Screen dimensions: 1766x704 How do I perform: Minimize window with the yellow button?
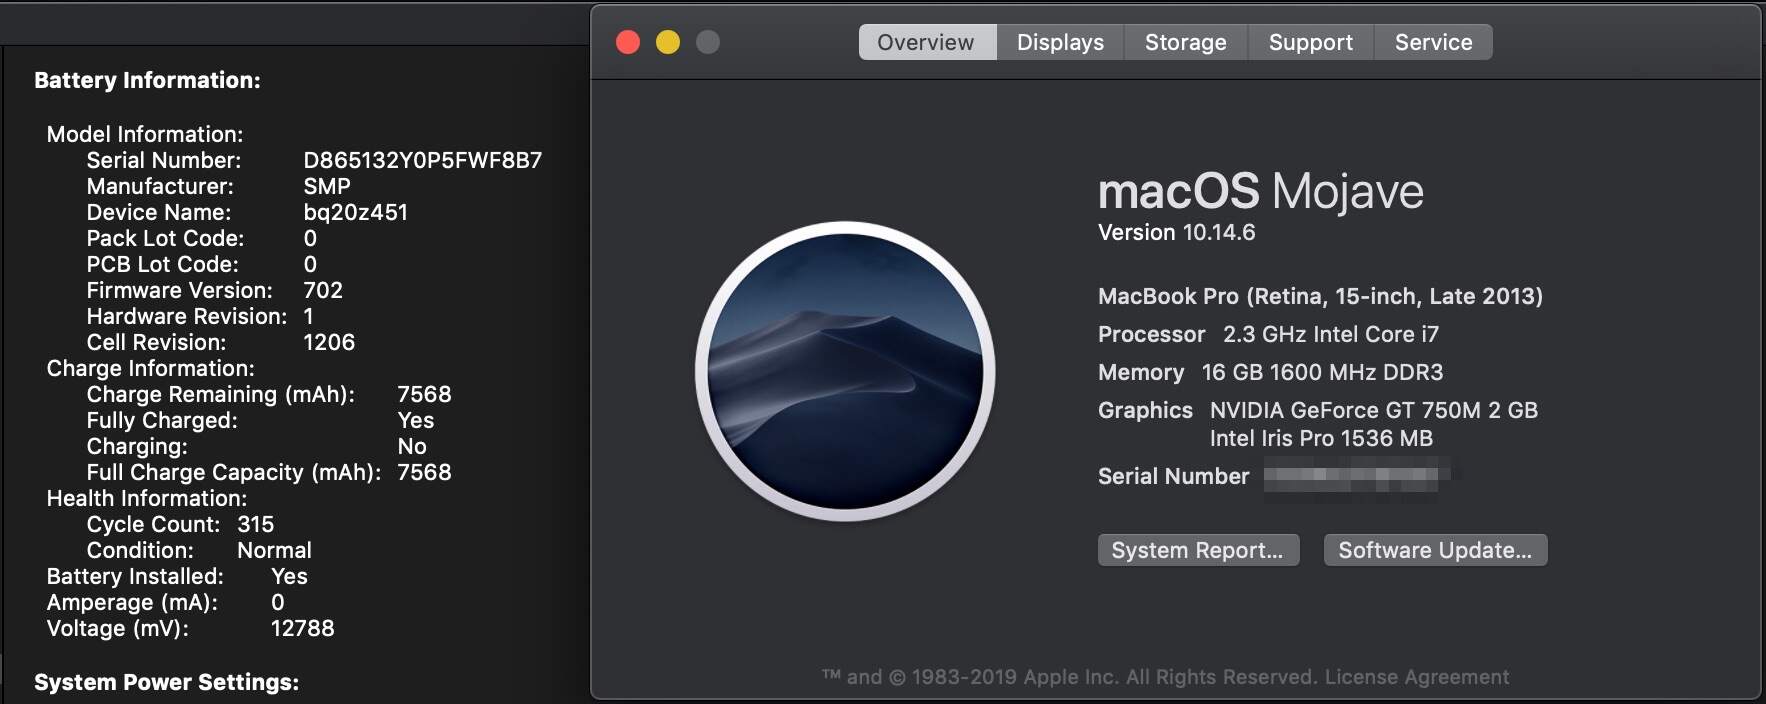668,42
